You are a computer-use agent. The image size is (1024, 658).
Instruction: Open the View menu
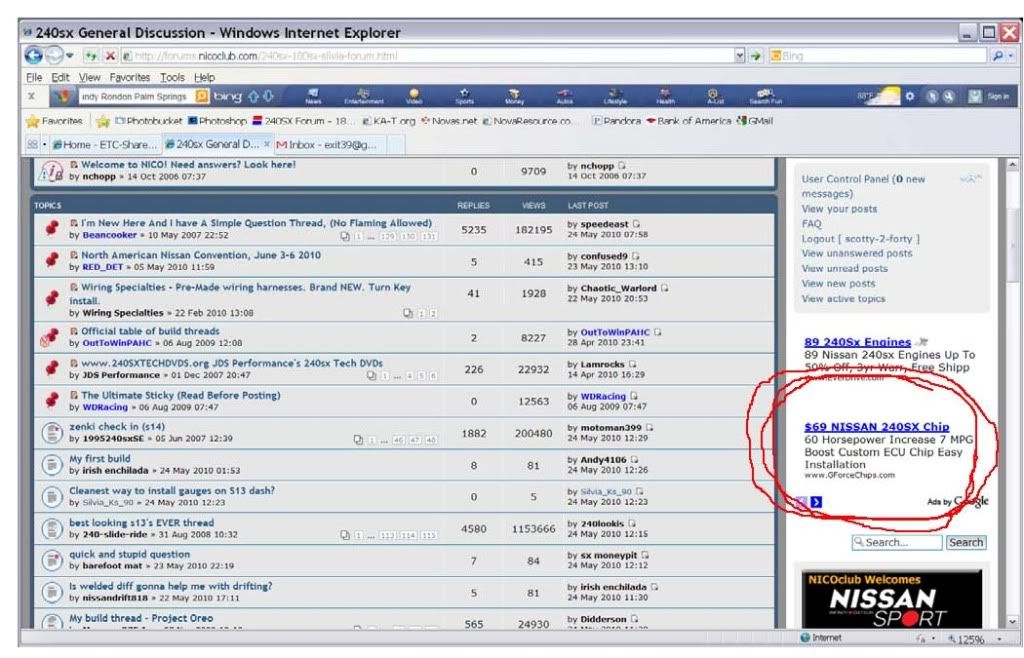(x=89, y=77)
